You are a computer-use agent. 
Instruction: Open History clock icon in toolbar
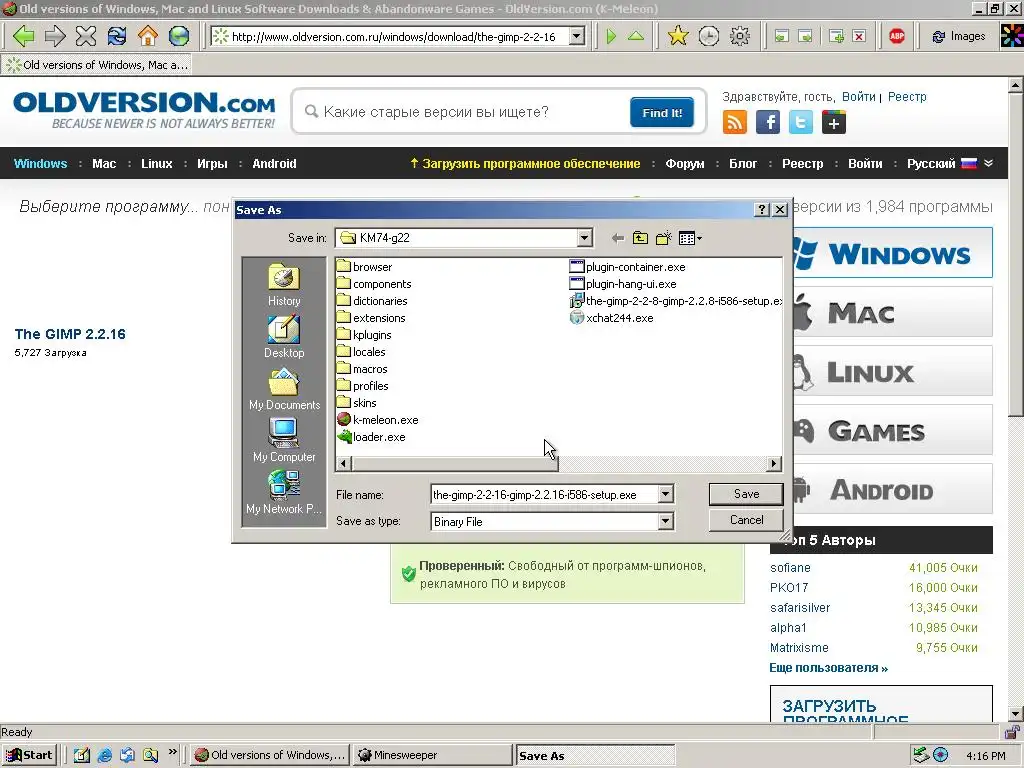tap(709, 36)
